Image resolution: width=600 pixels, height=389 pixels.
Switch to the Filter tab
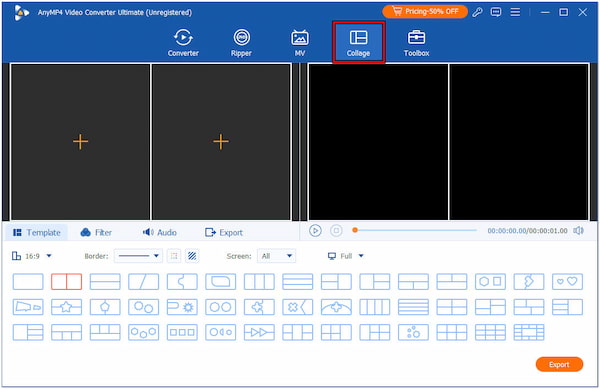coord(96,233)
